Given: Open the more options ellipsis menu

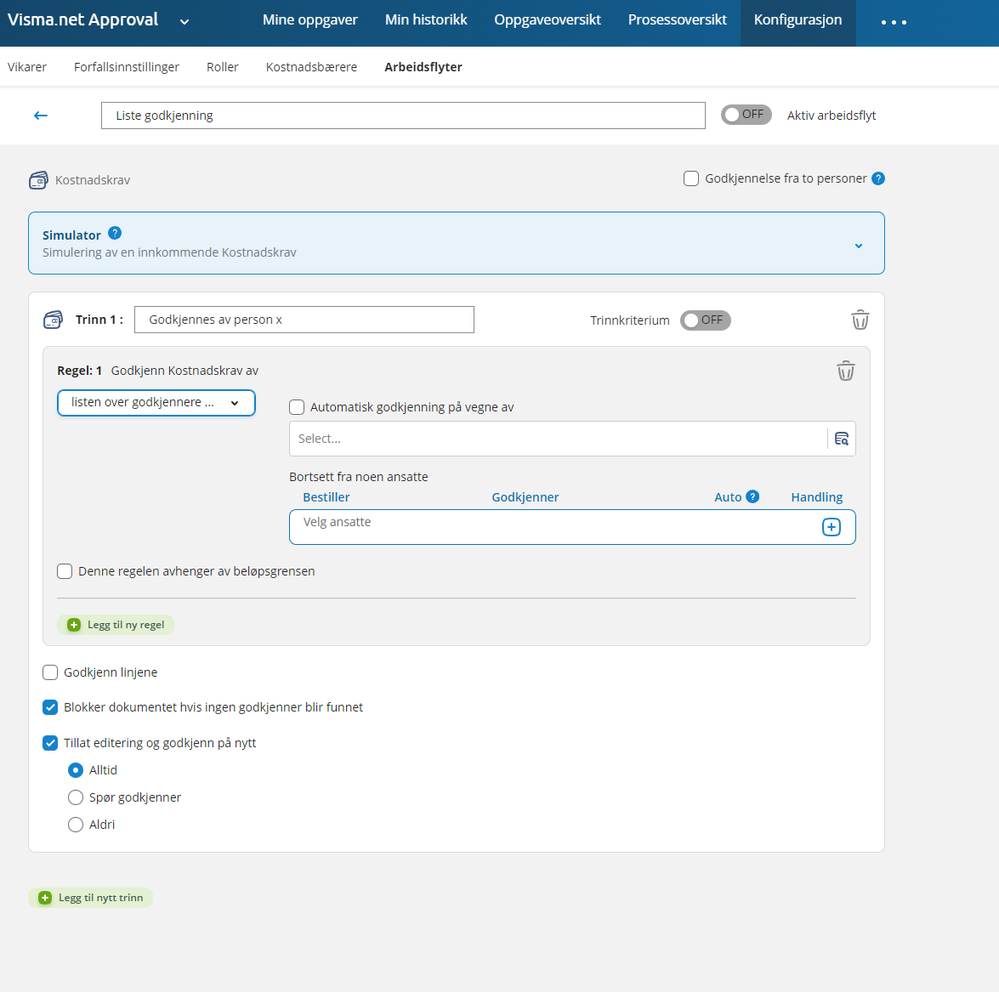Looking at the screenshot, I should tap(893, 22).
